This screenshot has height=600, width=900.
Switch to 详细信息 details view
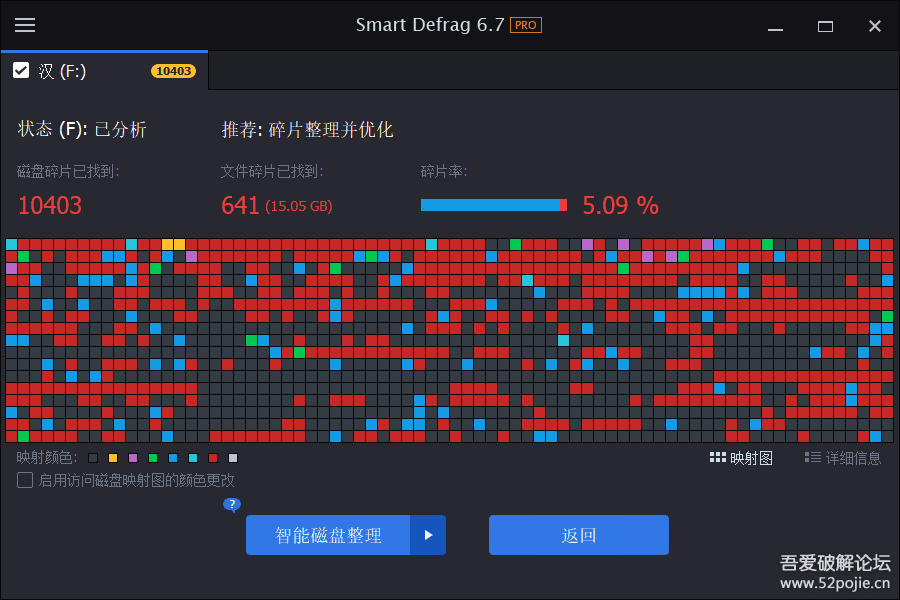(843, 458)
